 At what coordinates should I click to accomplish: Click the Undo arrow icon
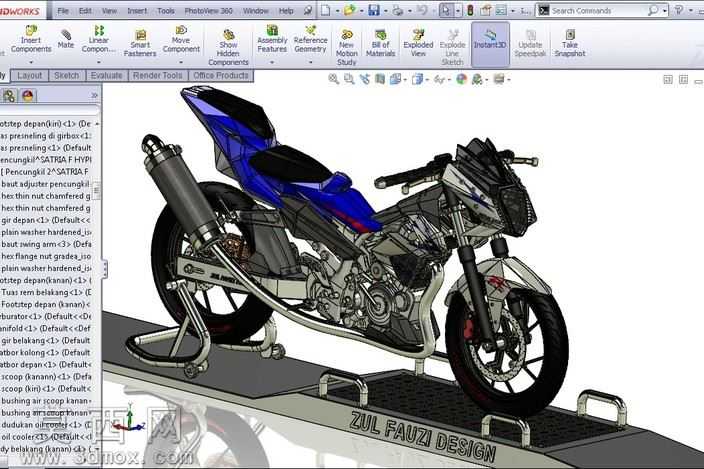tap(422, 10)
